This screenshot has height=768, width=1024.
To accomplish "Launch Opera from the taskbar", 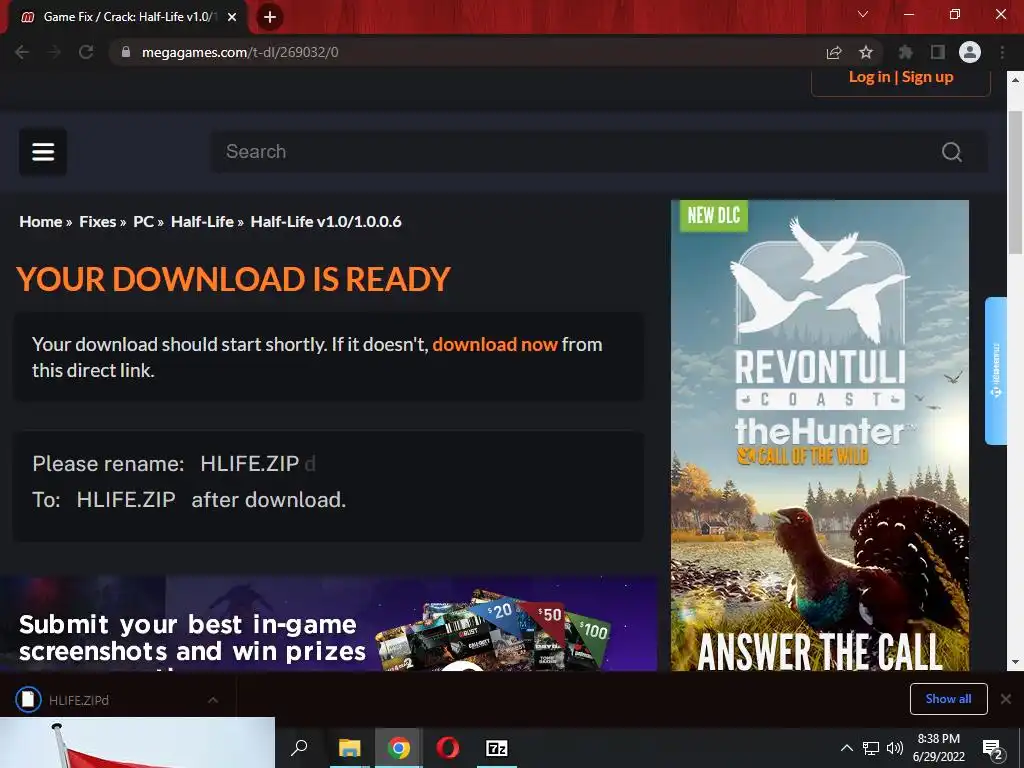I will [x=447, y=748].
